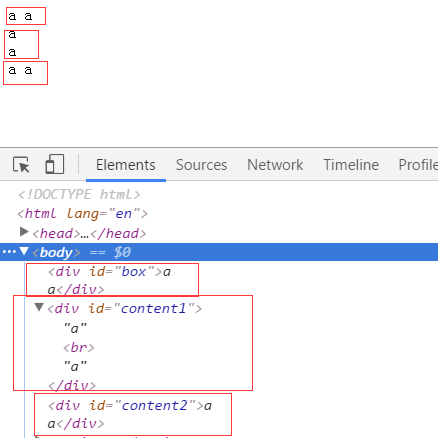Click the head element tag text
The width and height of the screenshot is (438, 438).
(89, 233)
